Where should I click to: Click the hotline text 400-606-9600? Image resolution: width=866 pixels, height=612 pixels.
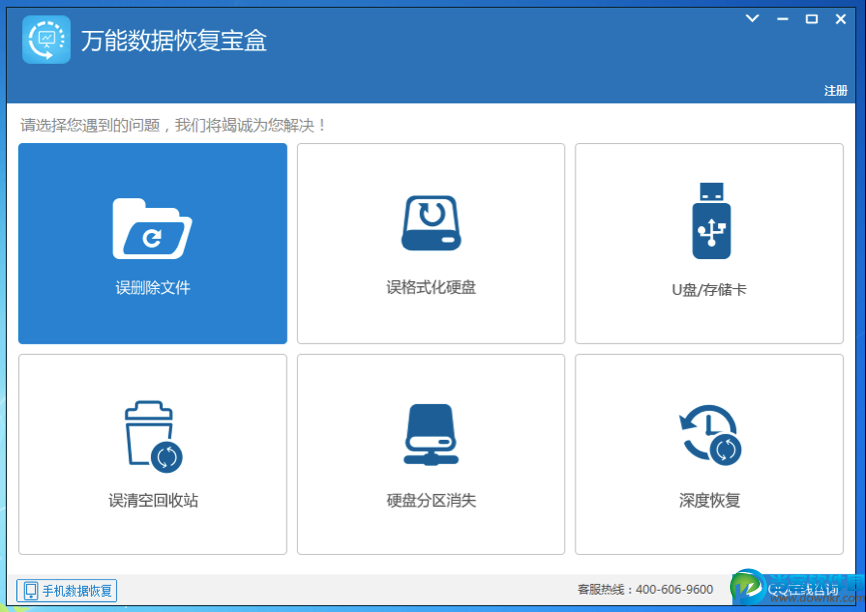674,590
